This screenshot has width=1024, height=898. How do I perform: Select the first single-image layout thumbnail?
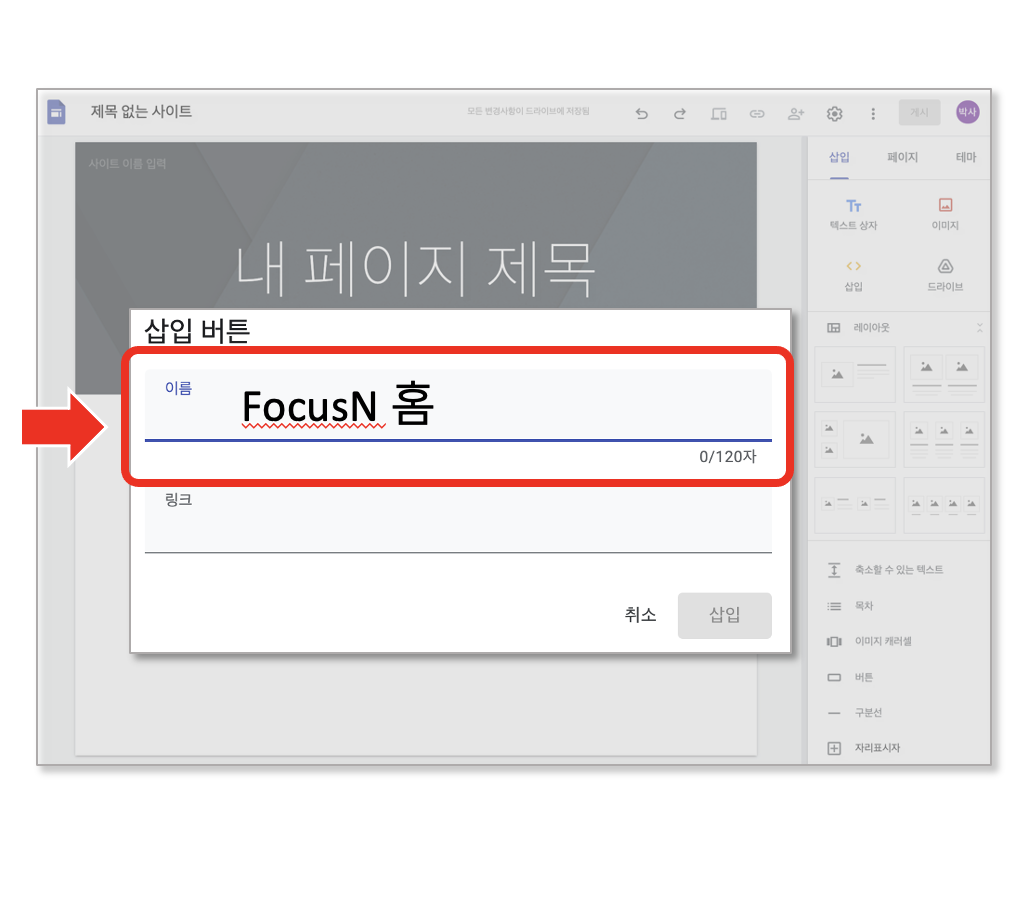pos(854,374)
